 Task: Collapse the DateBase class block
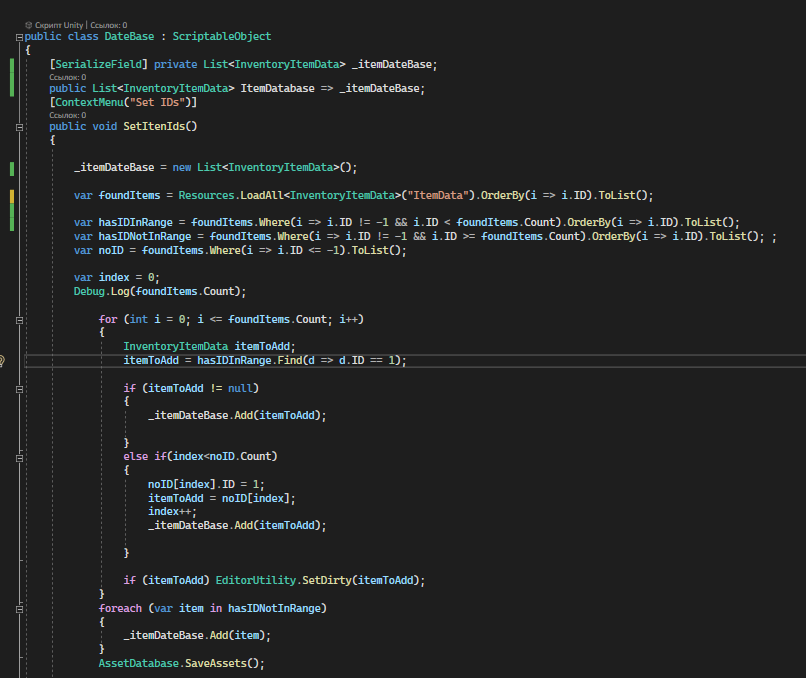pyautogui.click(x=20, y=37)
